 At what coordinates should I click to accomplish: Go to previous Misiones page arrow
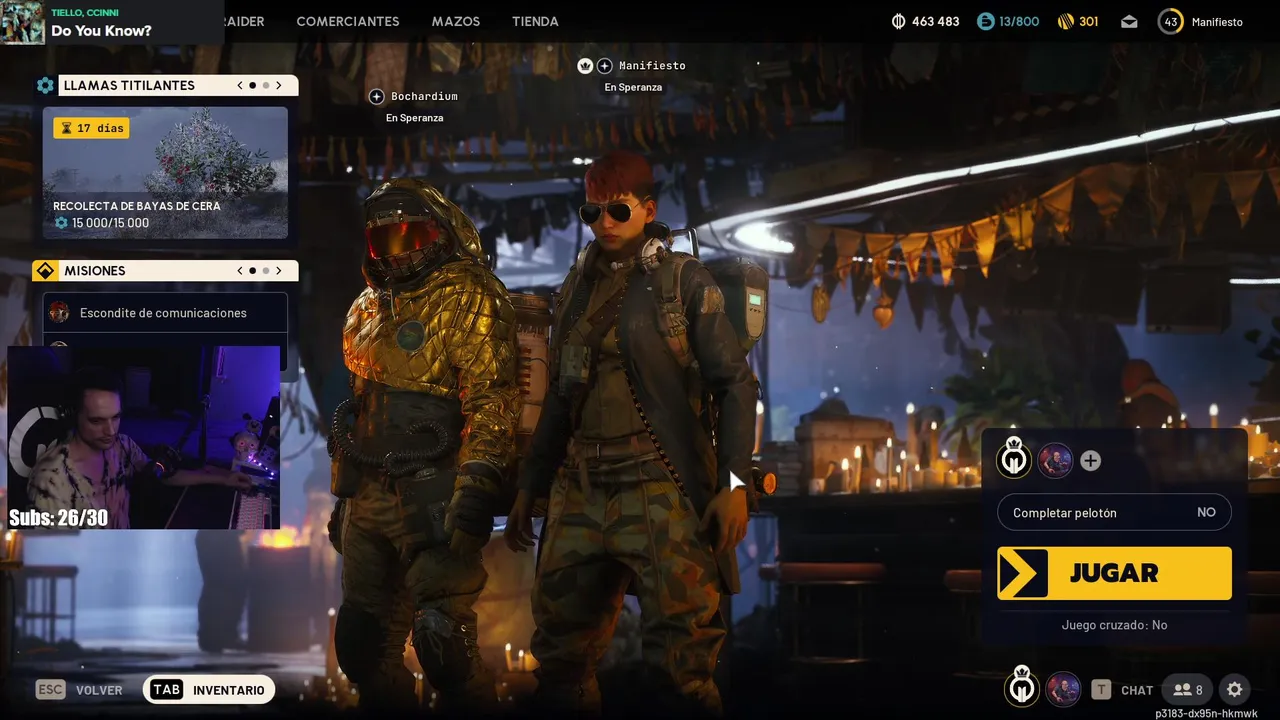pyautogui.click(x=240, y=271)
